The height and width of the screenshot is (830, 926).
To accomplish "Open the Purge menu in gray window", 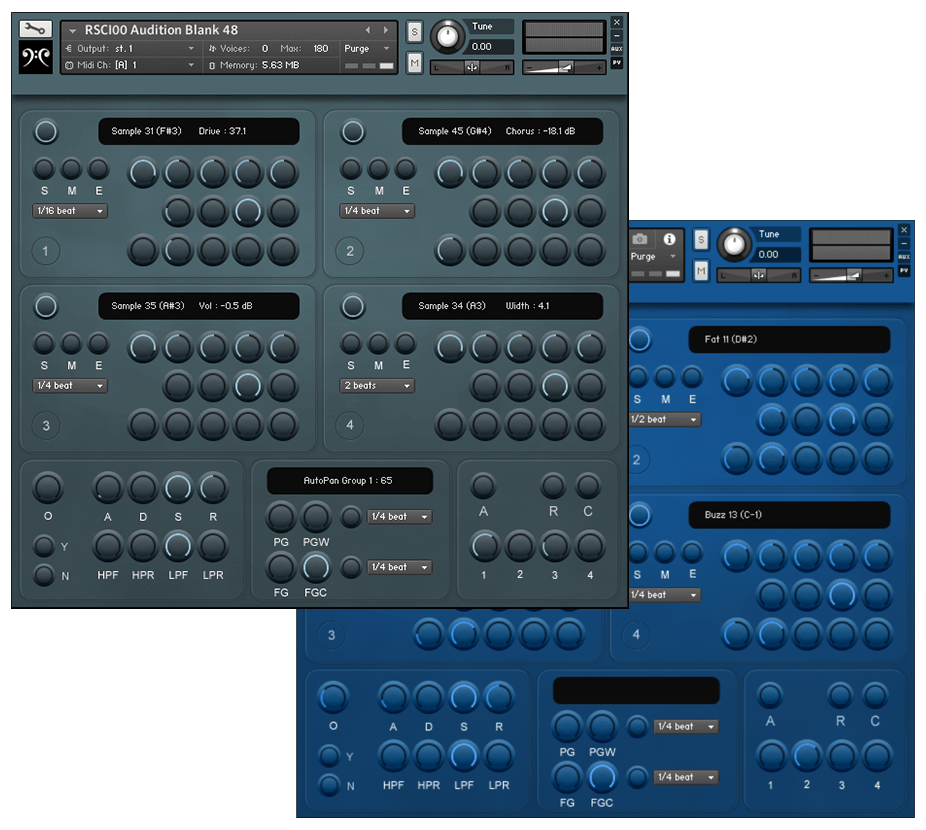I will (x=367, y=48).
